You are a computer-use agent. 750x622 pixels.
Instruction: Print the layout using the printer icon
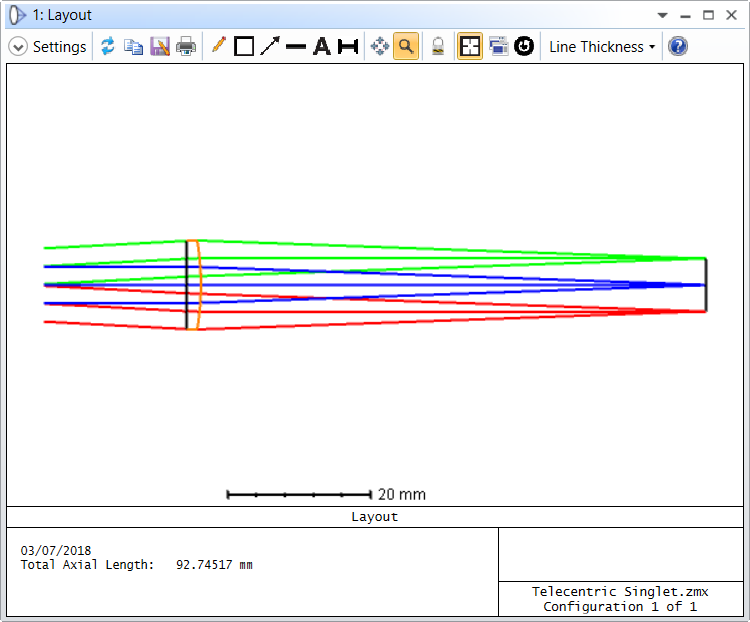pos(186,46)
